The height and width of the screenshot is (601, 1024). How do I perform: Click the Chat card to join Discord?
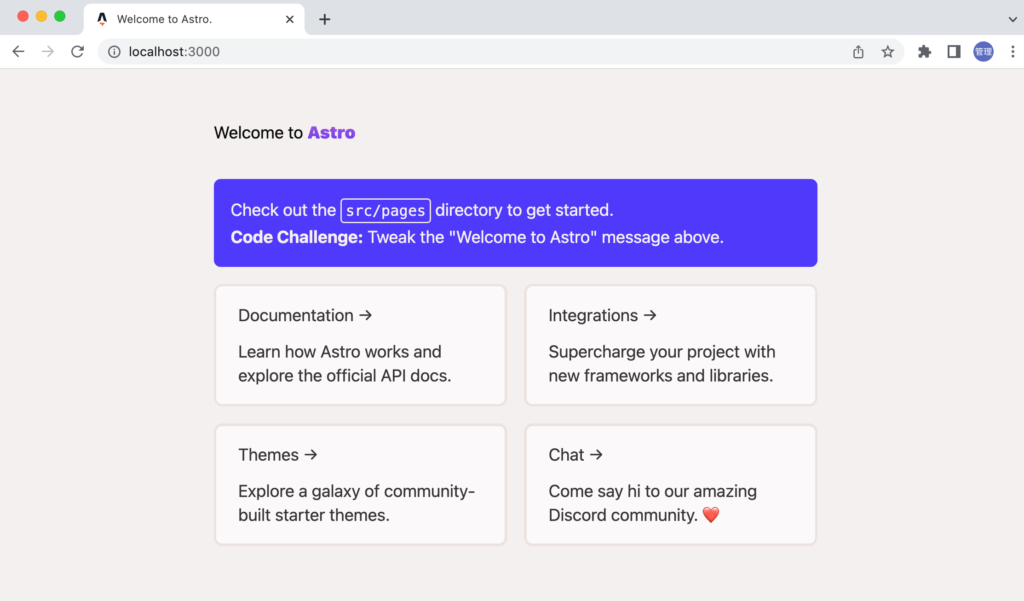pos(670,484)
